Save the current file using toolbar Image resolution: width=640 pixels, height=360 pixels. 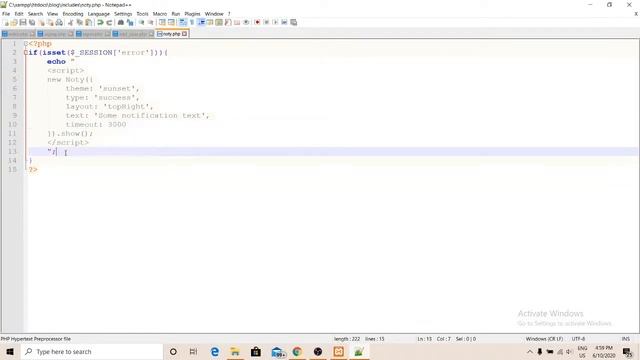coord(23,22)
